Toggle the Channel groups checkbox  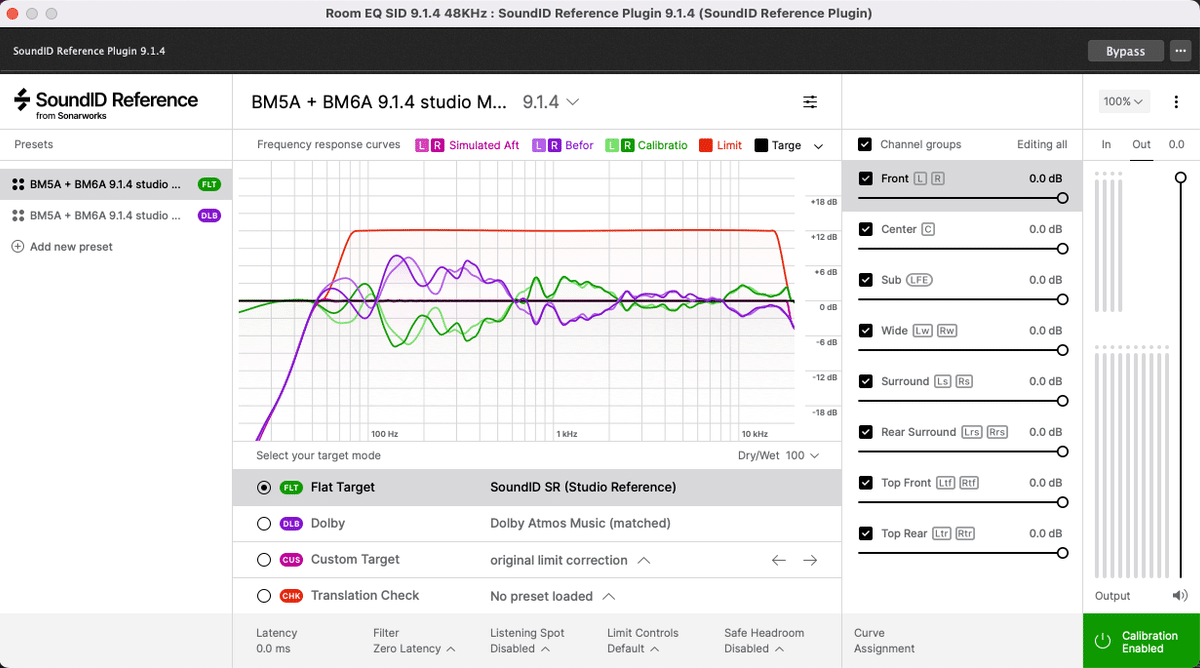[x=865, y=145]
